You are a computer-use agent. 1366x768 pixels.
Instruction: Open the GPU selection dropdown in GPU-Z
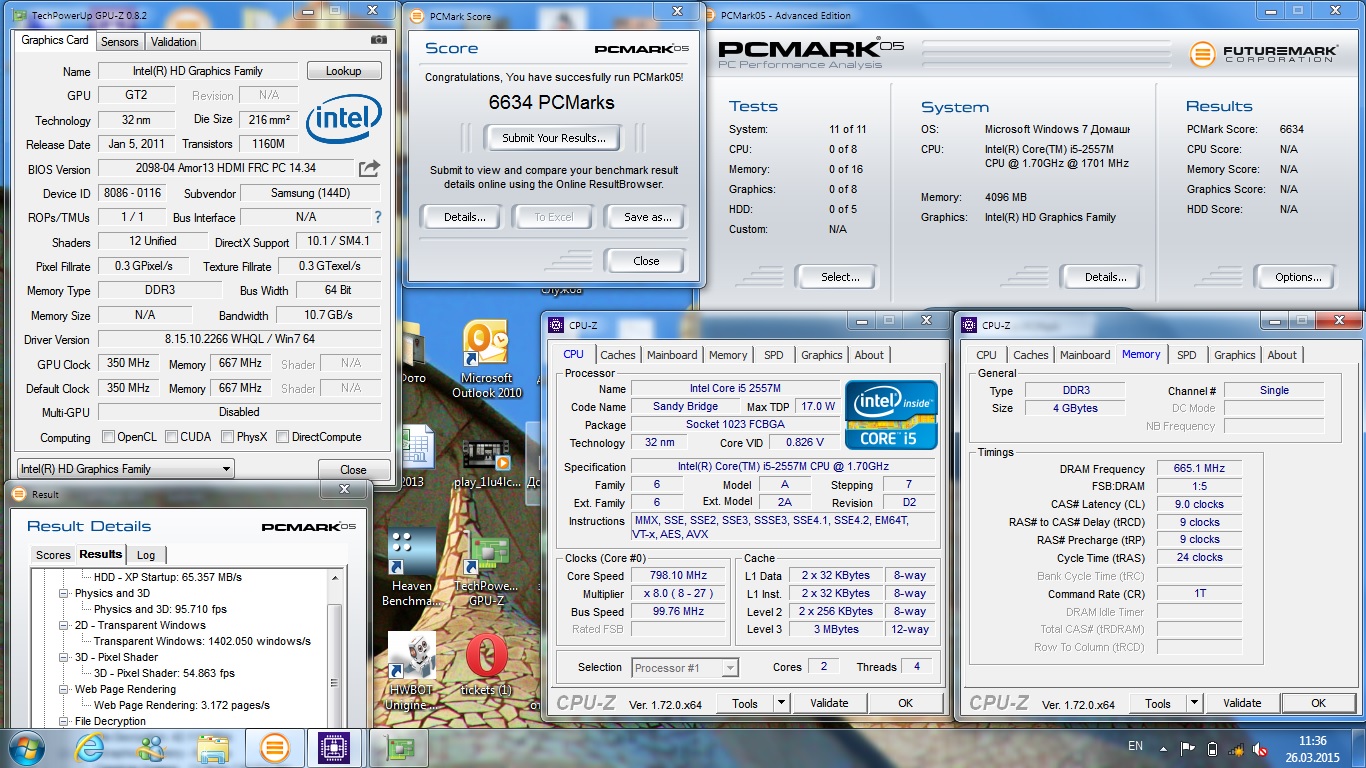point(126,469)
